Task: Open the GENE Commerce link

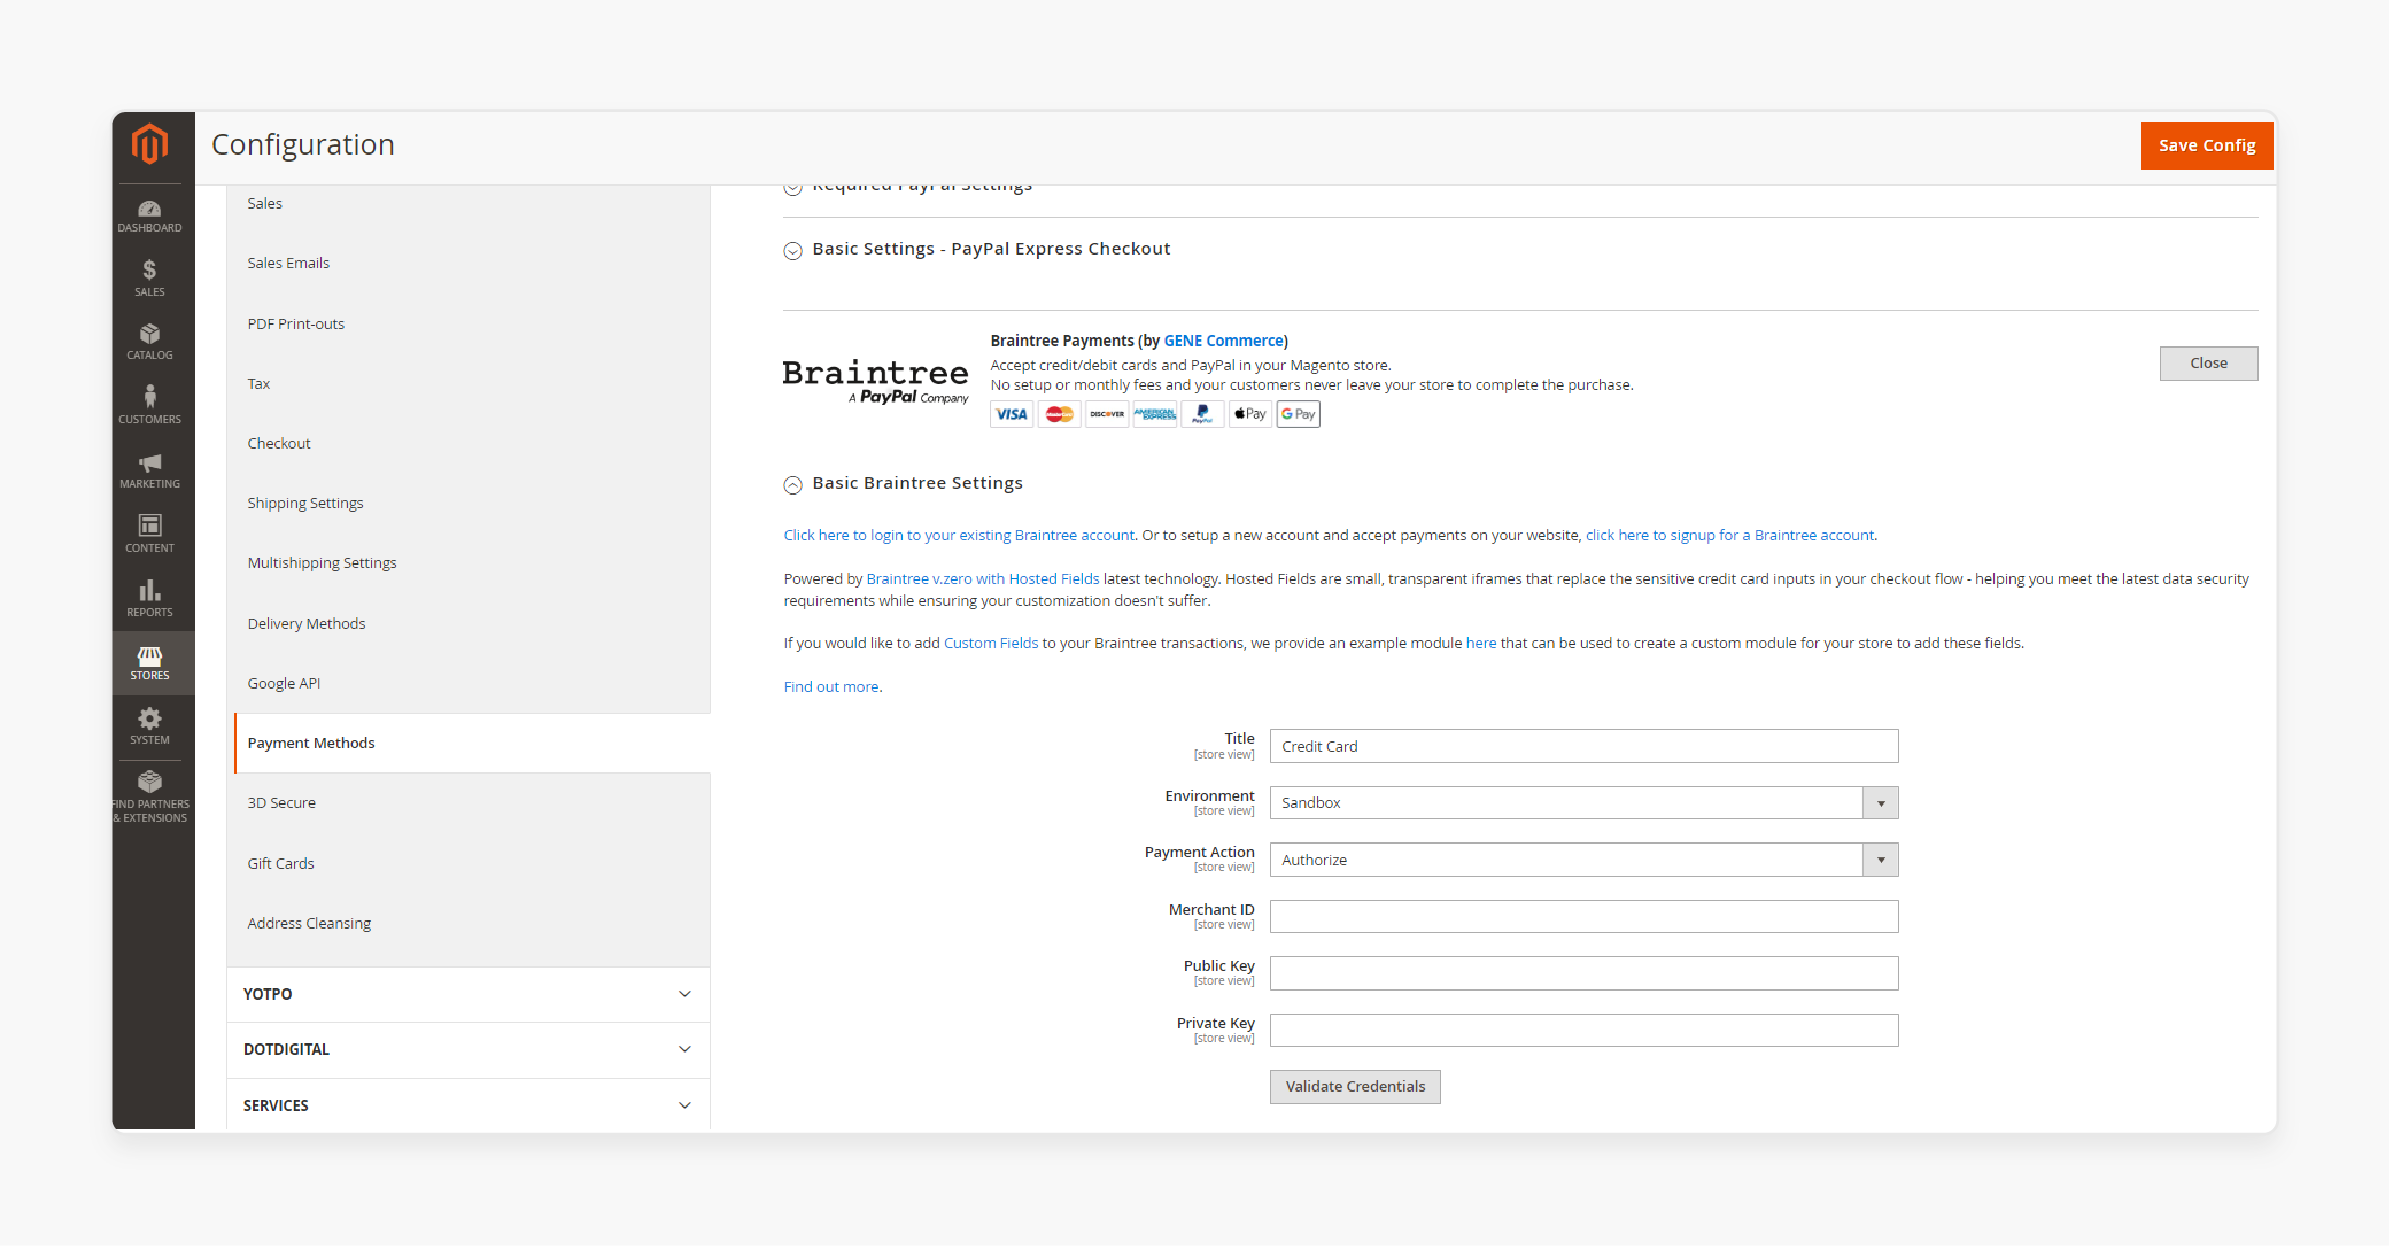Action: coord(1224,341)
